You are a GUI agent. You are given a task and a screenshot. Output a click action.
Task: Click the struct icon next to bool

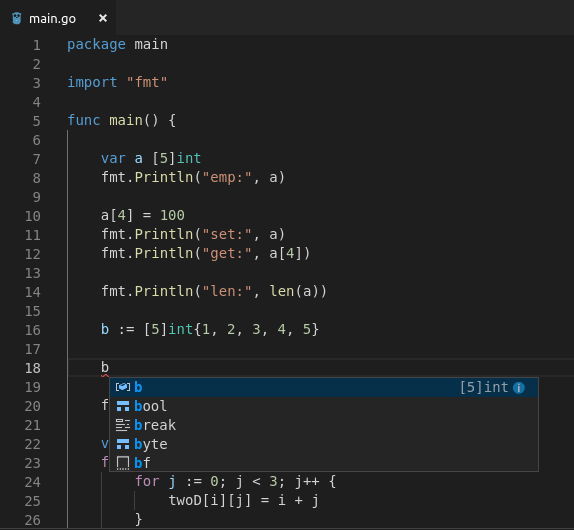123,406
